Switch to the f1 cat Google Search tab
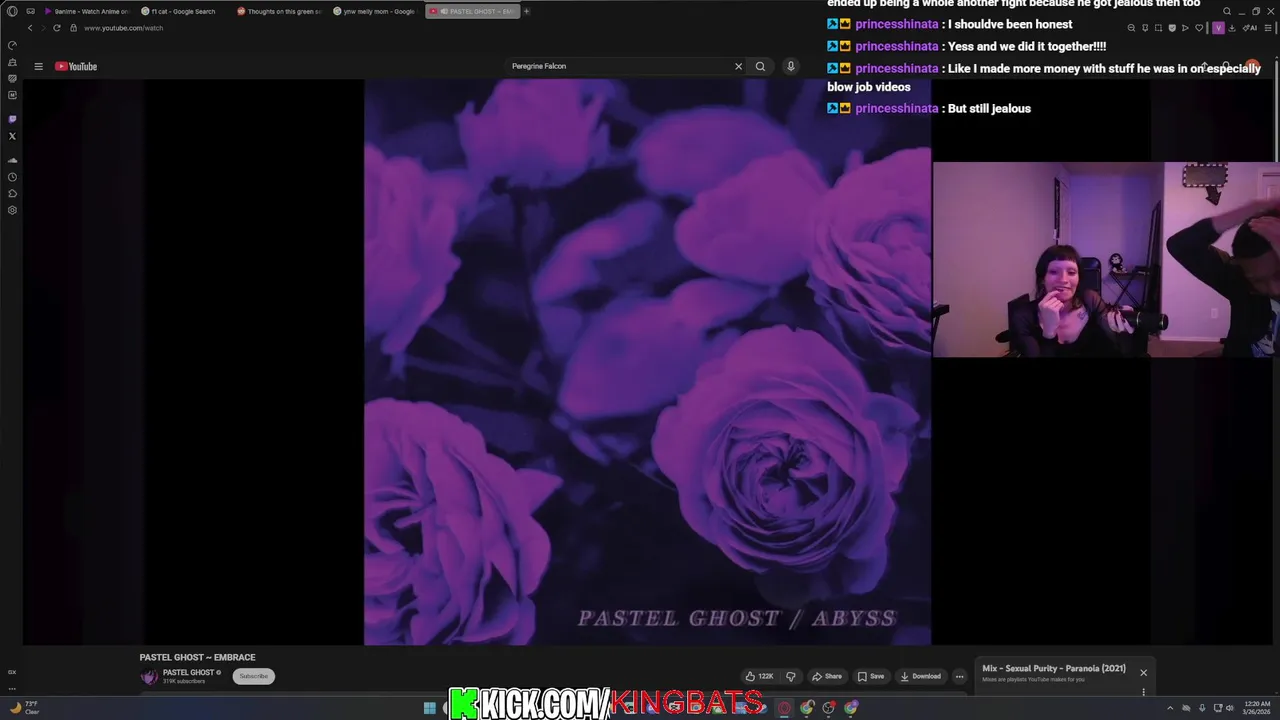This screenshot has height=720, width=1280. click(183, 11)
